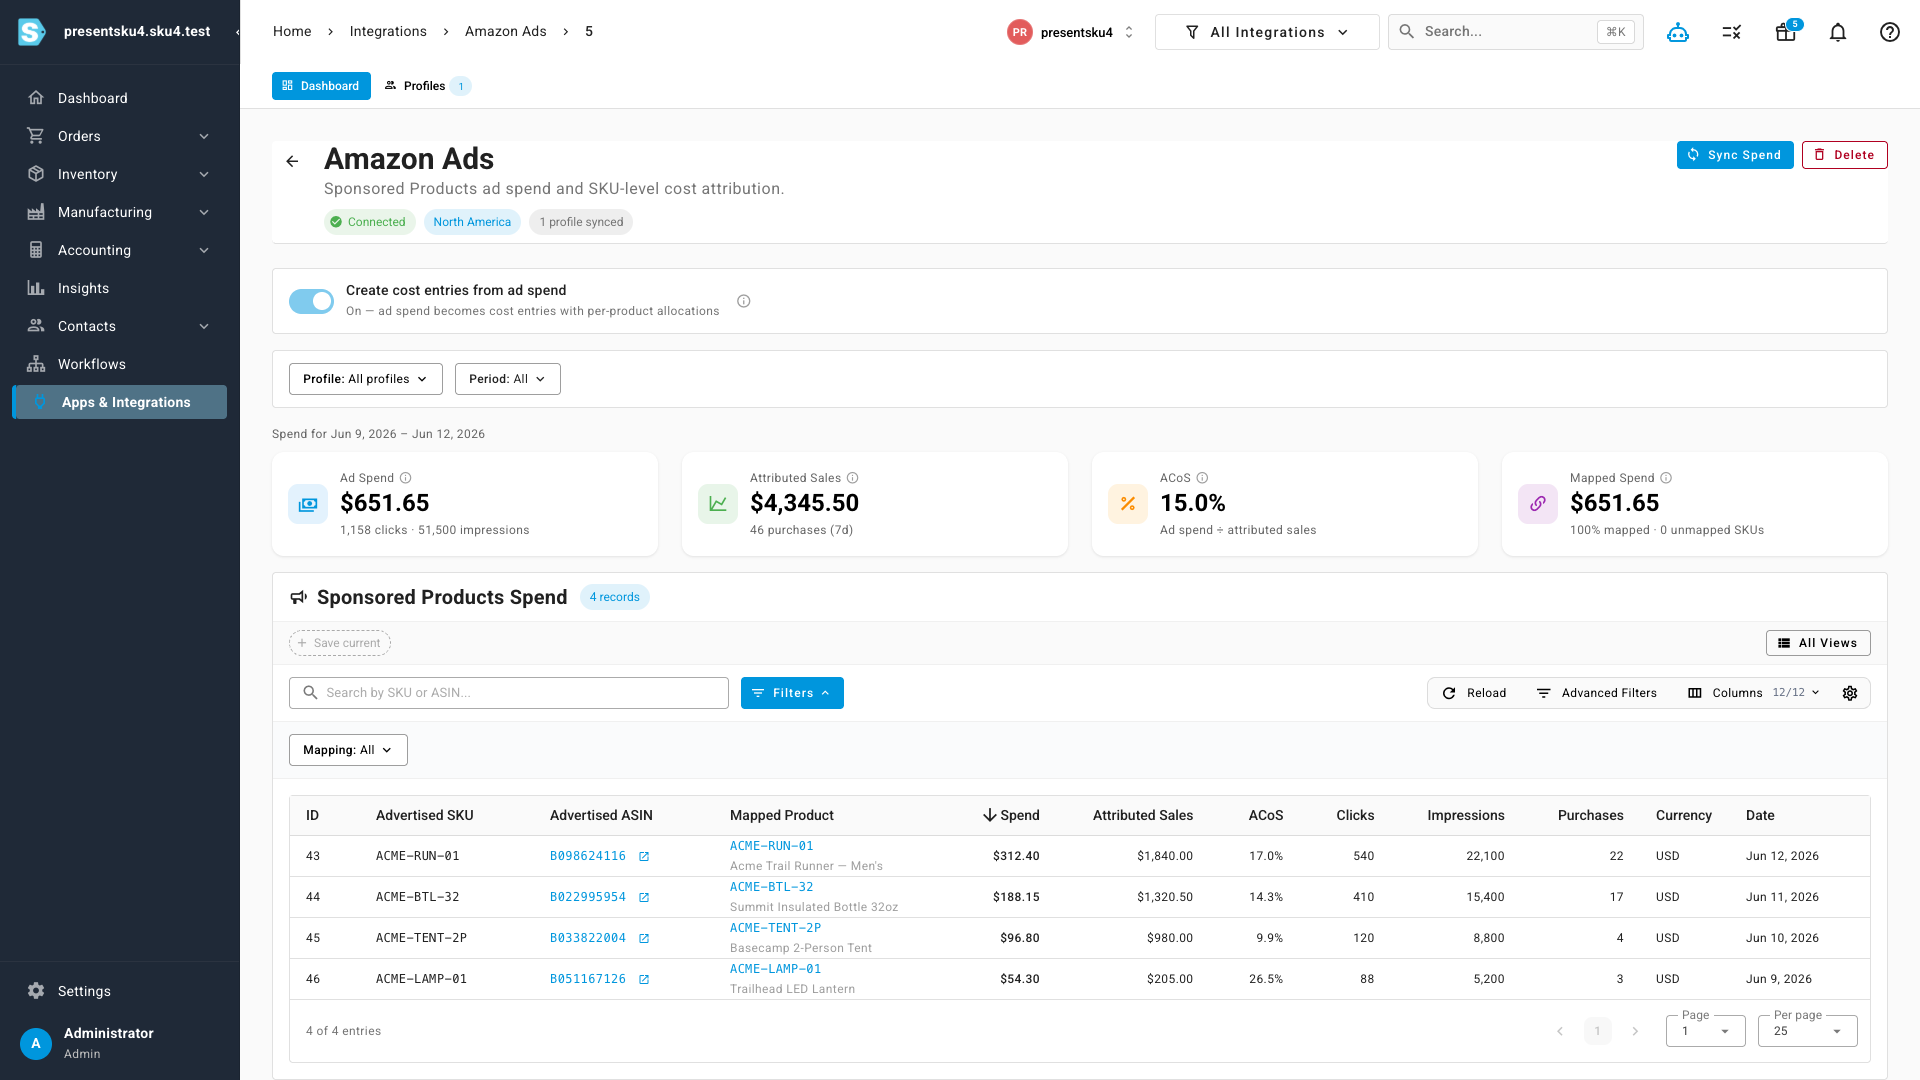Open the ACME-RUN-01 mapped product link
The height and width of the screenshot is (1080, 1920).
click(772, 846)
